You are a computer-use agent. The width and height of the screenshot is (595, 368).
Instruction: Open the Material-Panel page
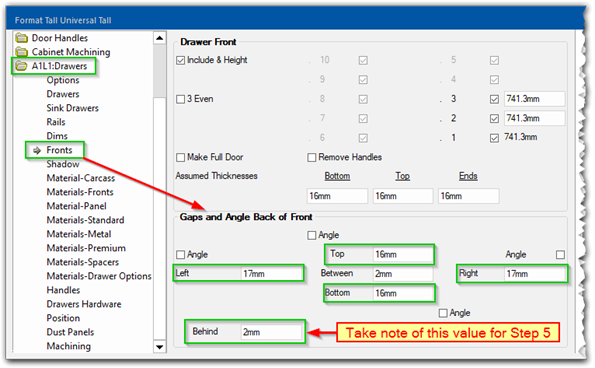(x=77, y=206)
